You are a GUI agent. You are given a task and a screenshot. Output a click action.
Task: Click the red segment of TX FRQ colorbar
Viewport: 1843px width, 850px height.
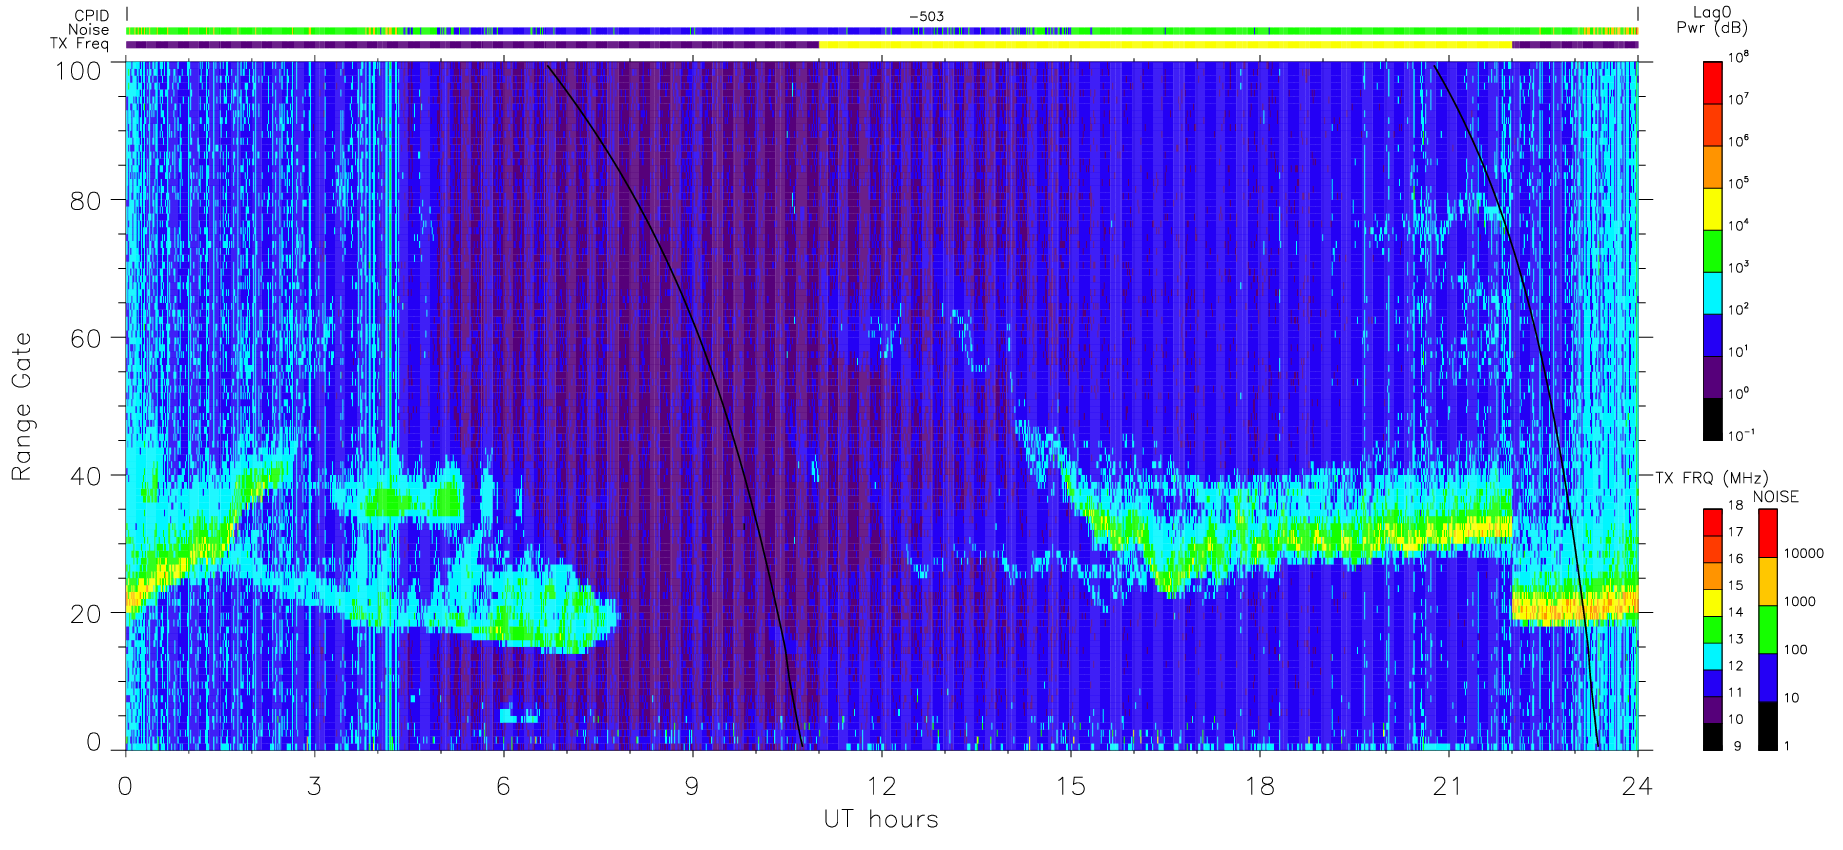point(1713,522)
